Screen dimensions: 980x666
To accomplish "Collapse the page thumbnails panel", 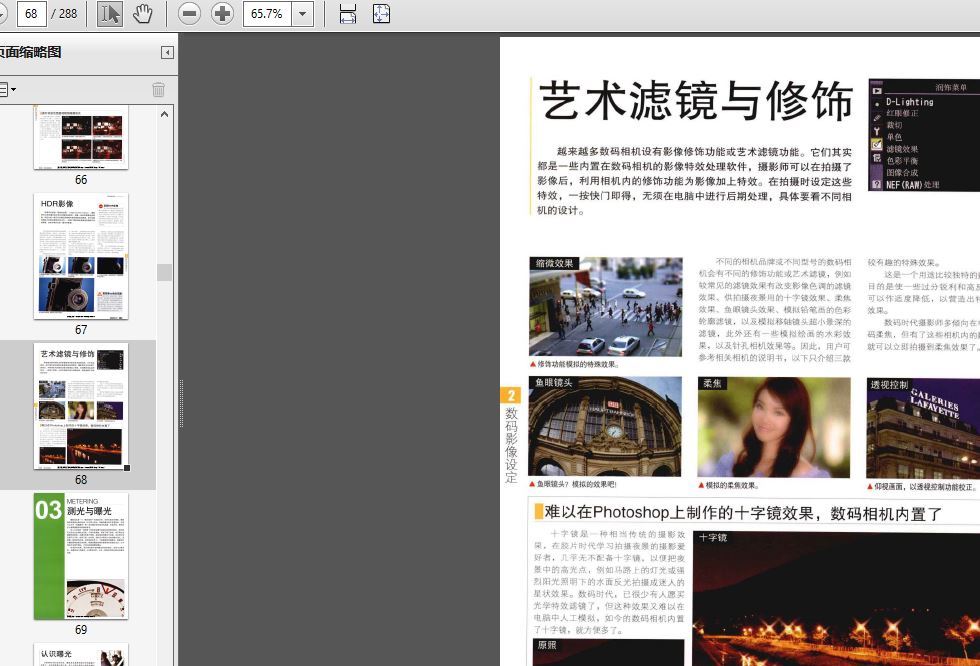I will pyautogui.click(x=167, y=52).
